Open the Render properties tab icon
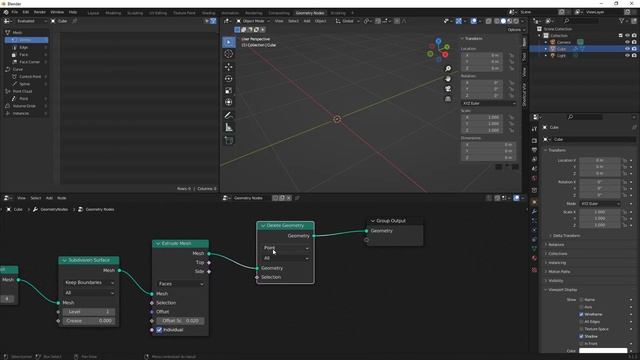640x360 pixels. pyautogui.click(x=534, y=141)
